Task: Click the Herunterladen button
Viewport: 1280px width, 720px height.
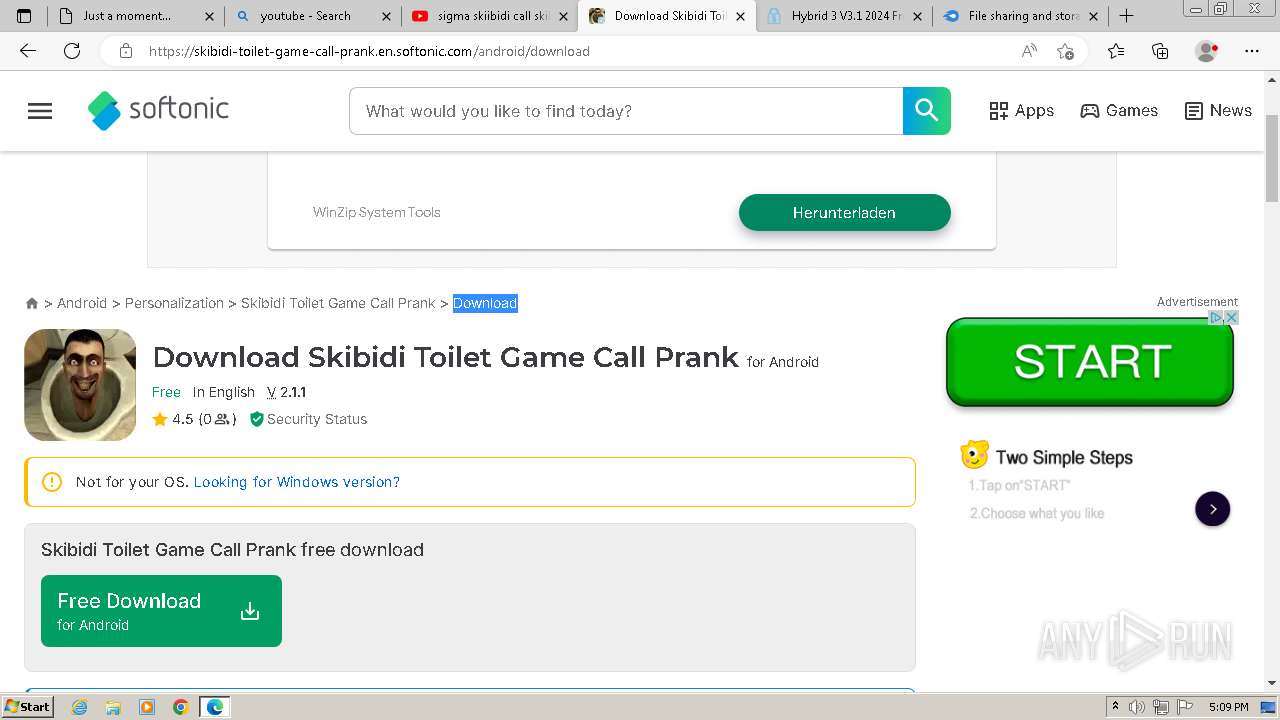Action: tap(844, 212)
